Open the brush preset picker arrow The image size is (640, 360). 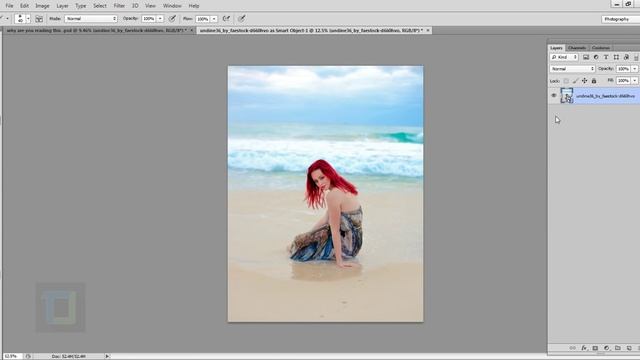pyautogui.click(x=28, y=19)
